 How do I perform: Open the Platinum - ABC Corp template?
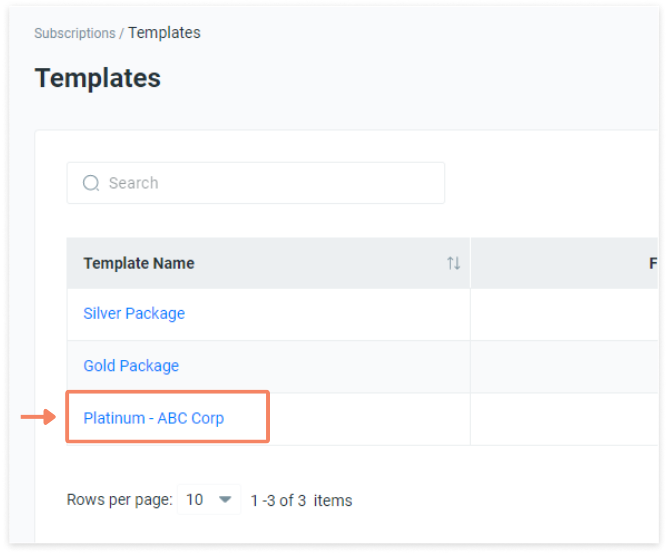(153, 418)
